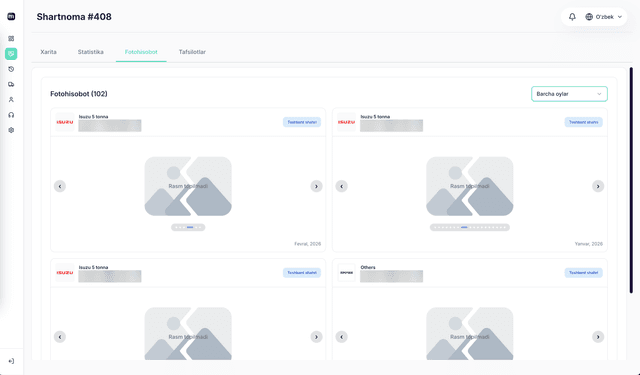640x375 pixels.
Task: Click the logout icon in sidebar
Action: pyautogui.click(x=11, y=361)
